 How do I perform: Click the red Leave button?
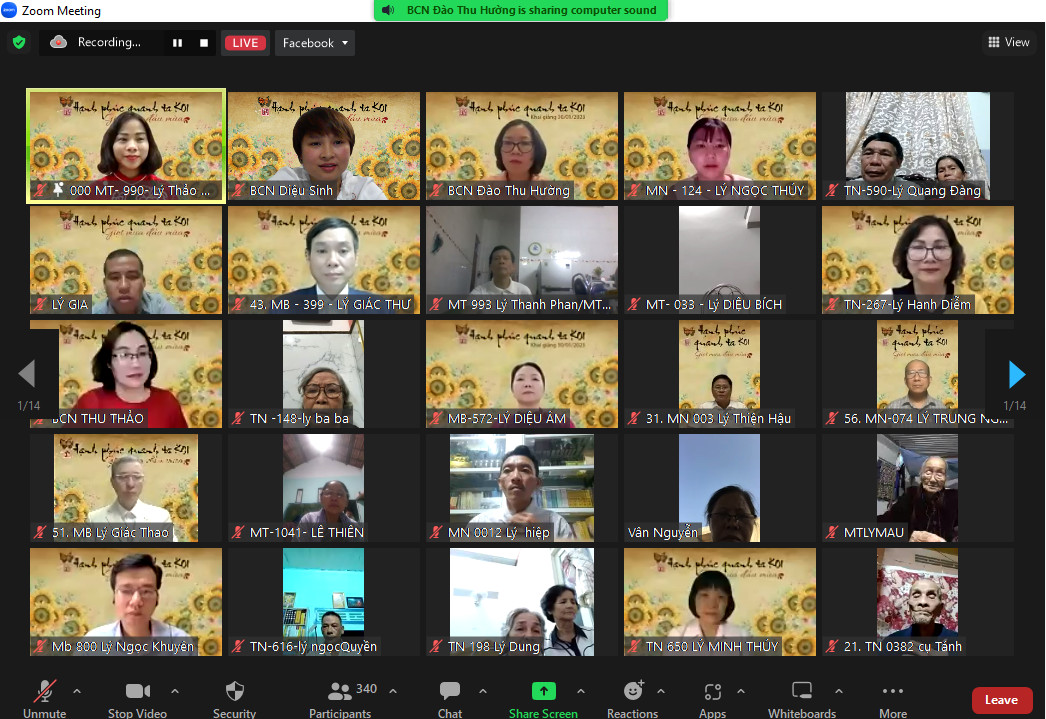(1001, 700)
